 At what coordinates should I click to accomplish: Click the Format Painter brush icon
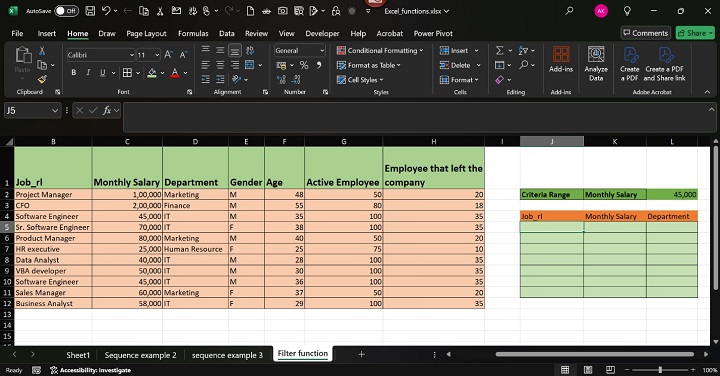coord(42,79)
